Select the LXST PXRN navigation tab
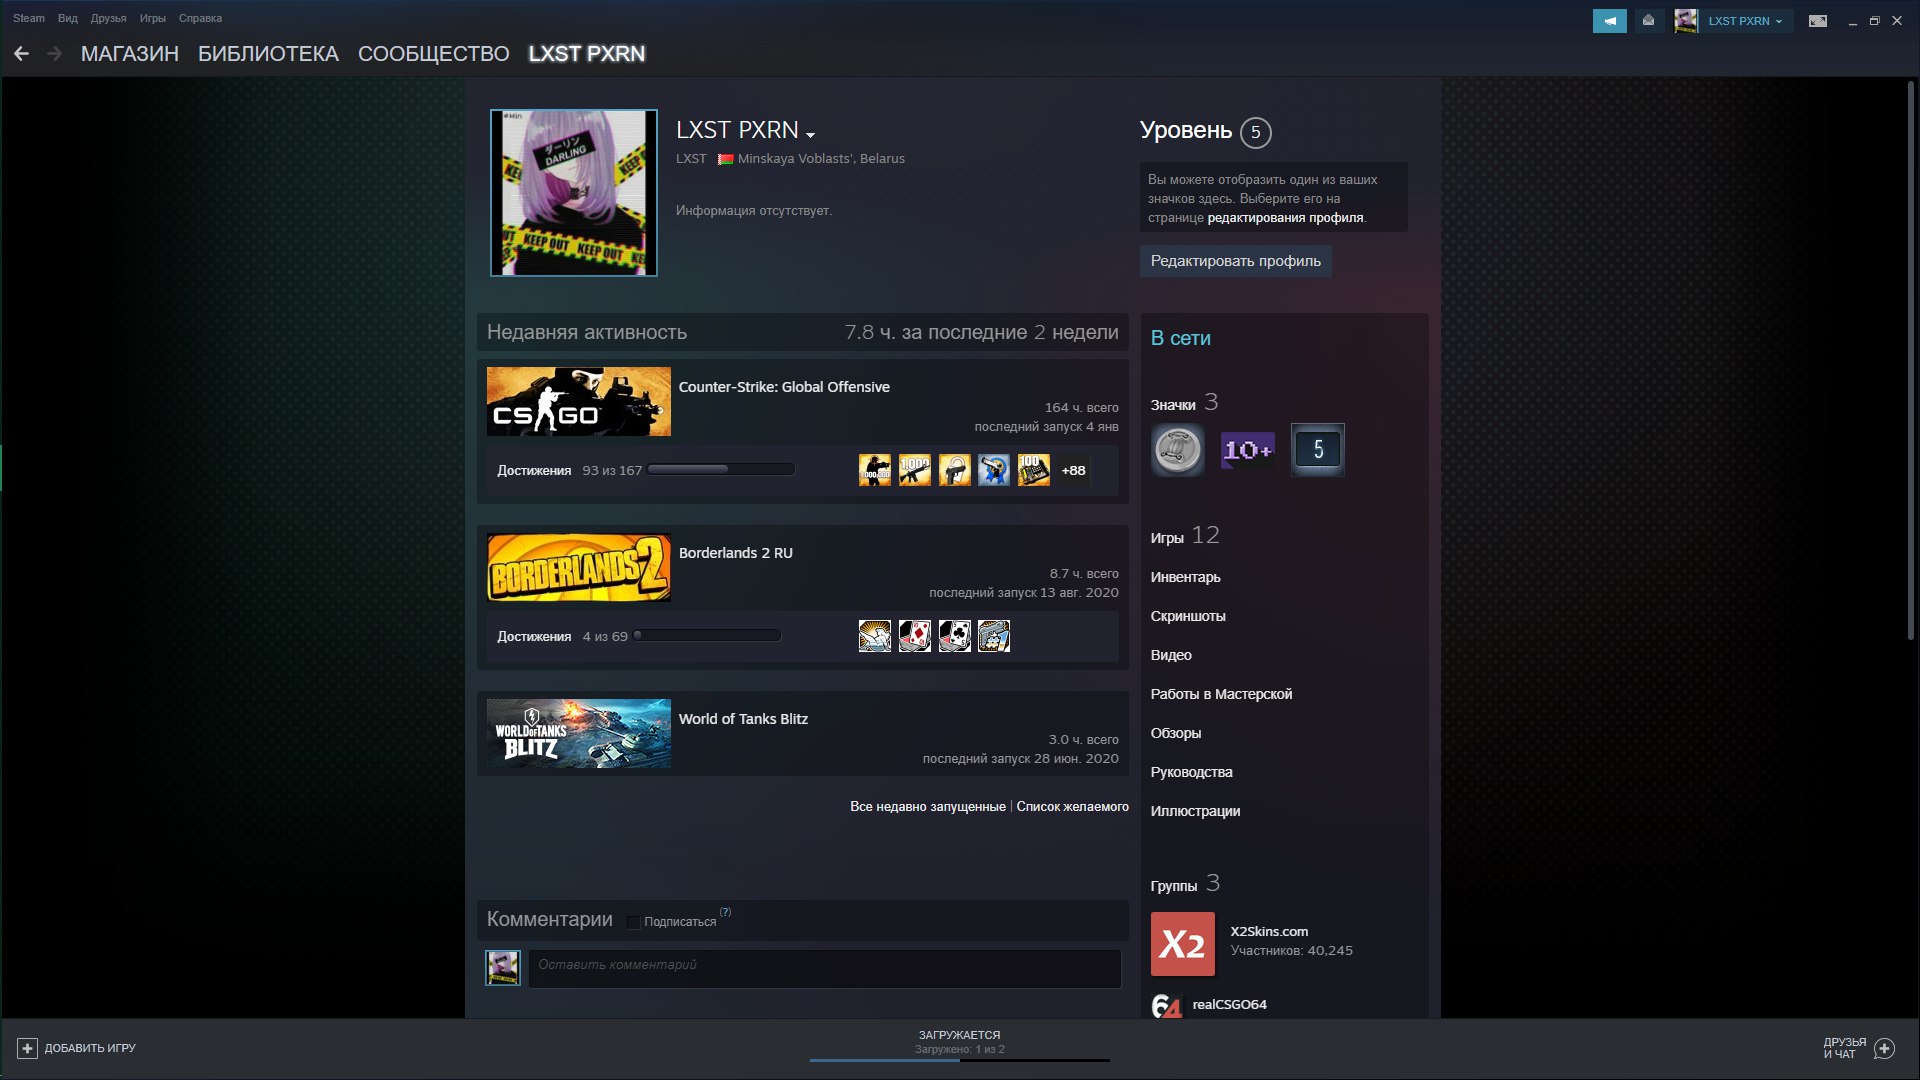The image size is (1920, 1080). coord(587,54)
